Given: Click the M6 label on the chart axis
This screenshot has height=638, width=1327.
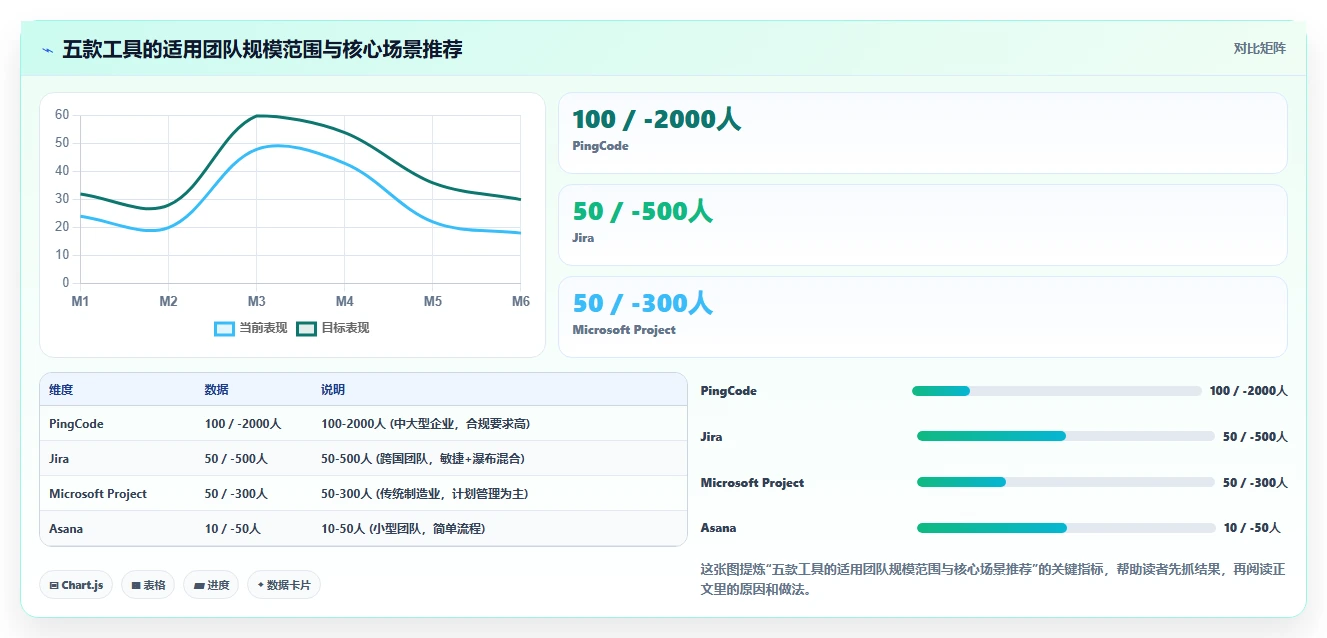Looking at the screenshot, I should point(521,301).
